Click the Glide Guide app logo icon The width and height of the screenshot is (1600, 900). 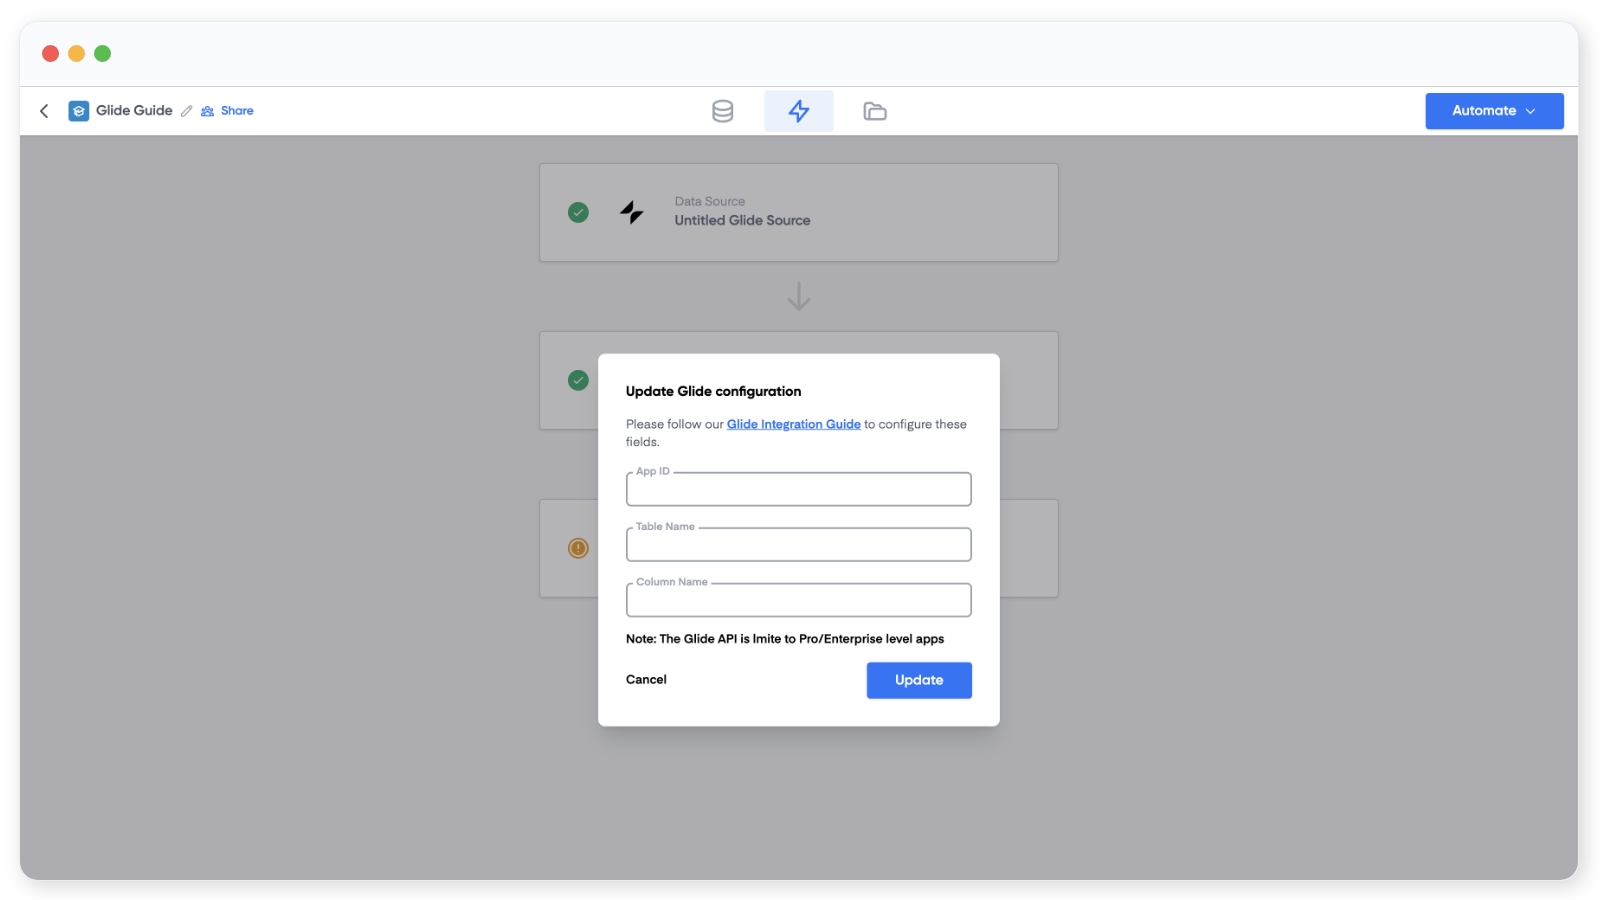79,111
